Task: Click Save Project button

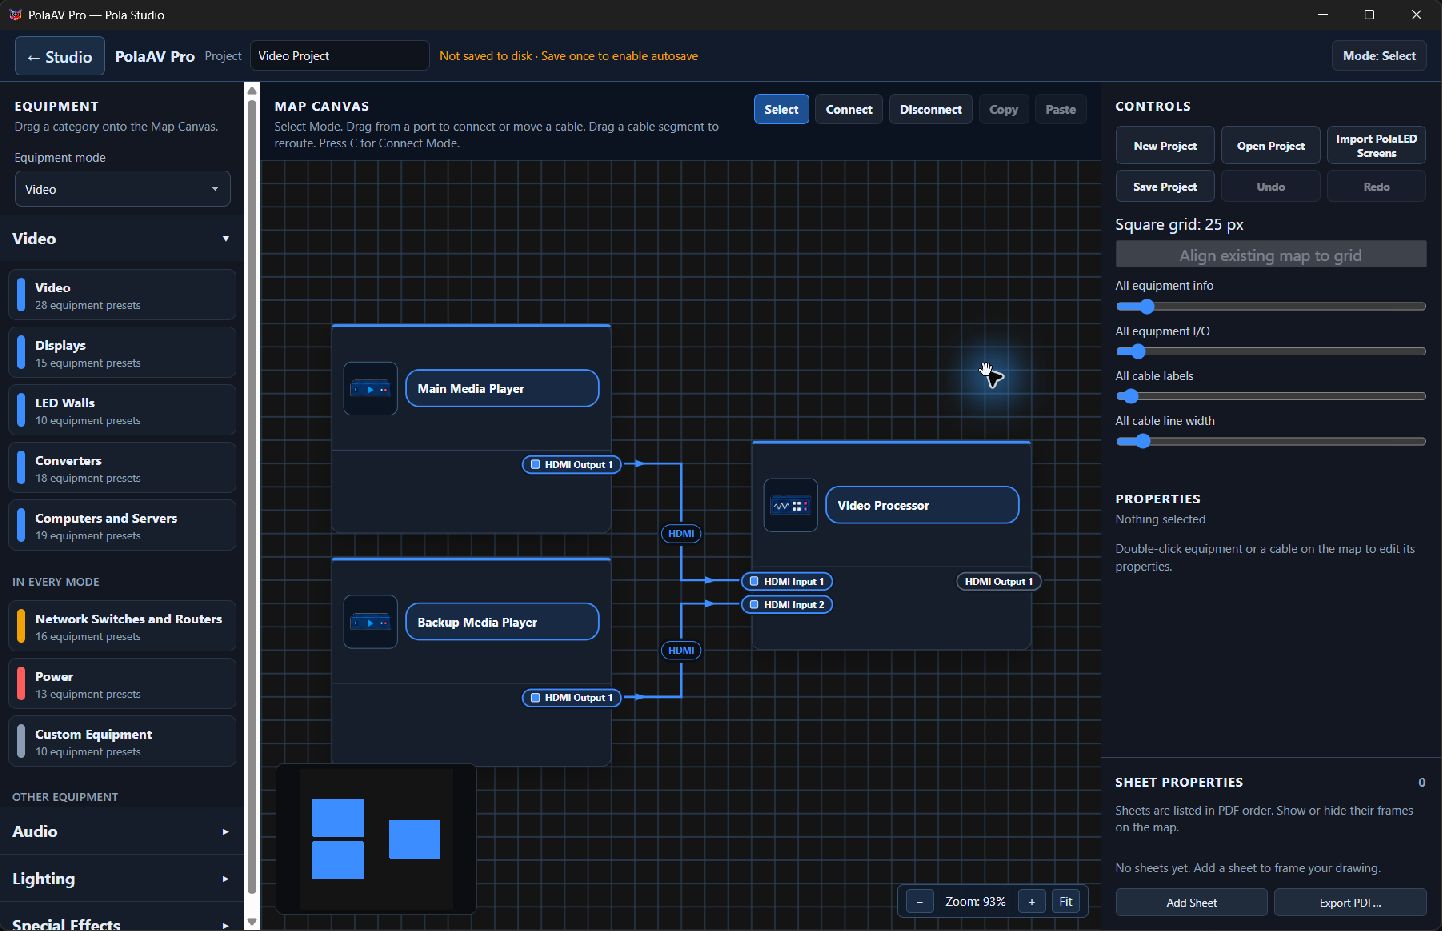Action: [x=1165, y=187]
